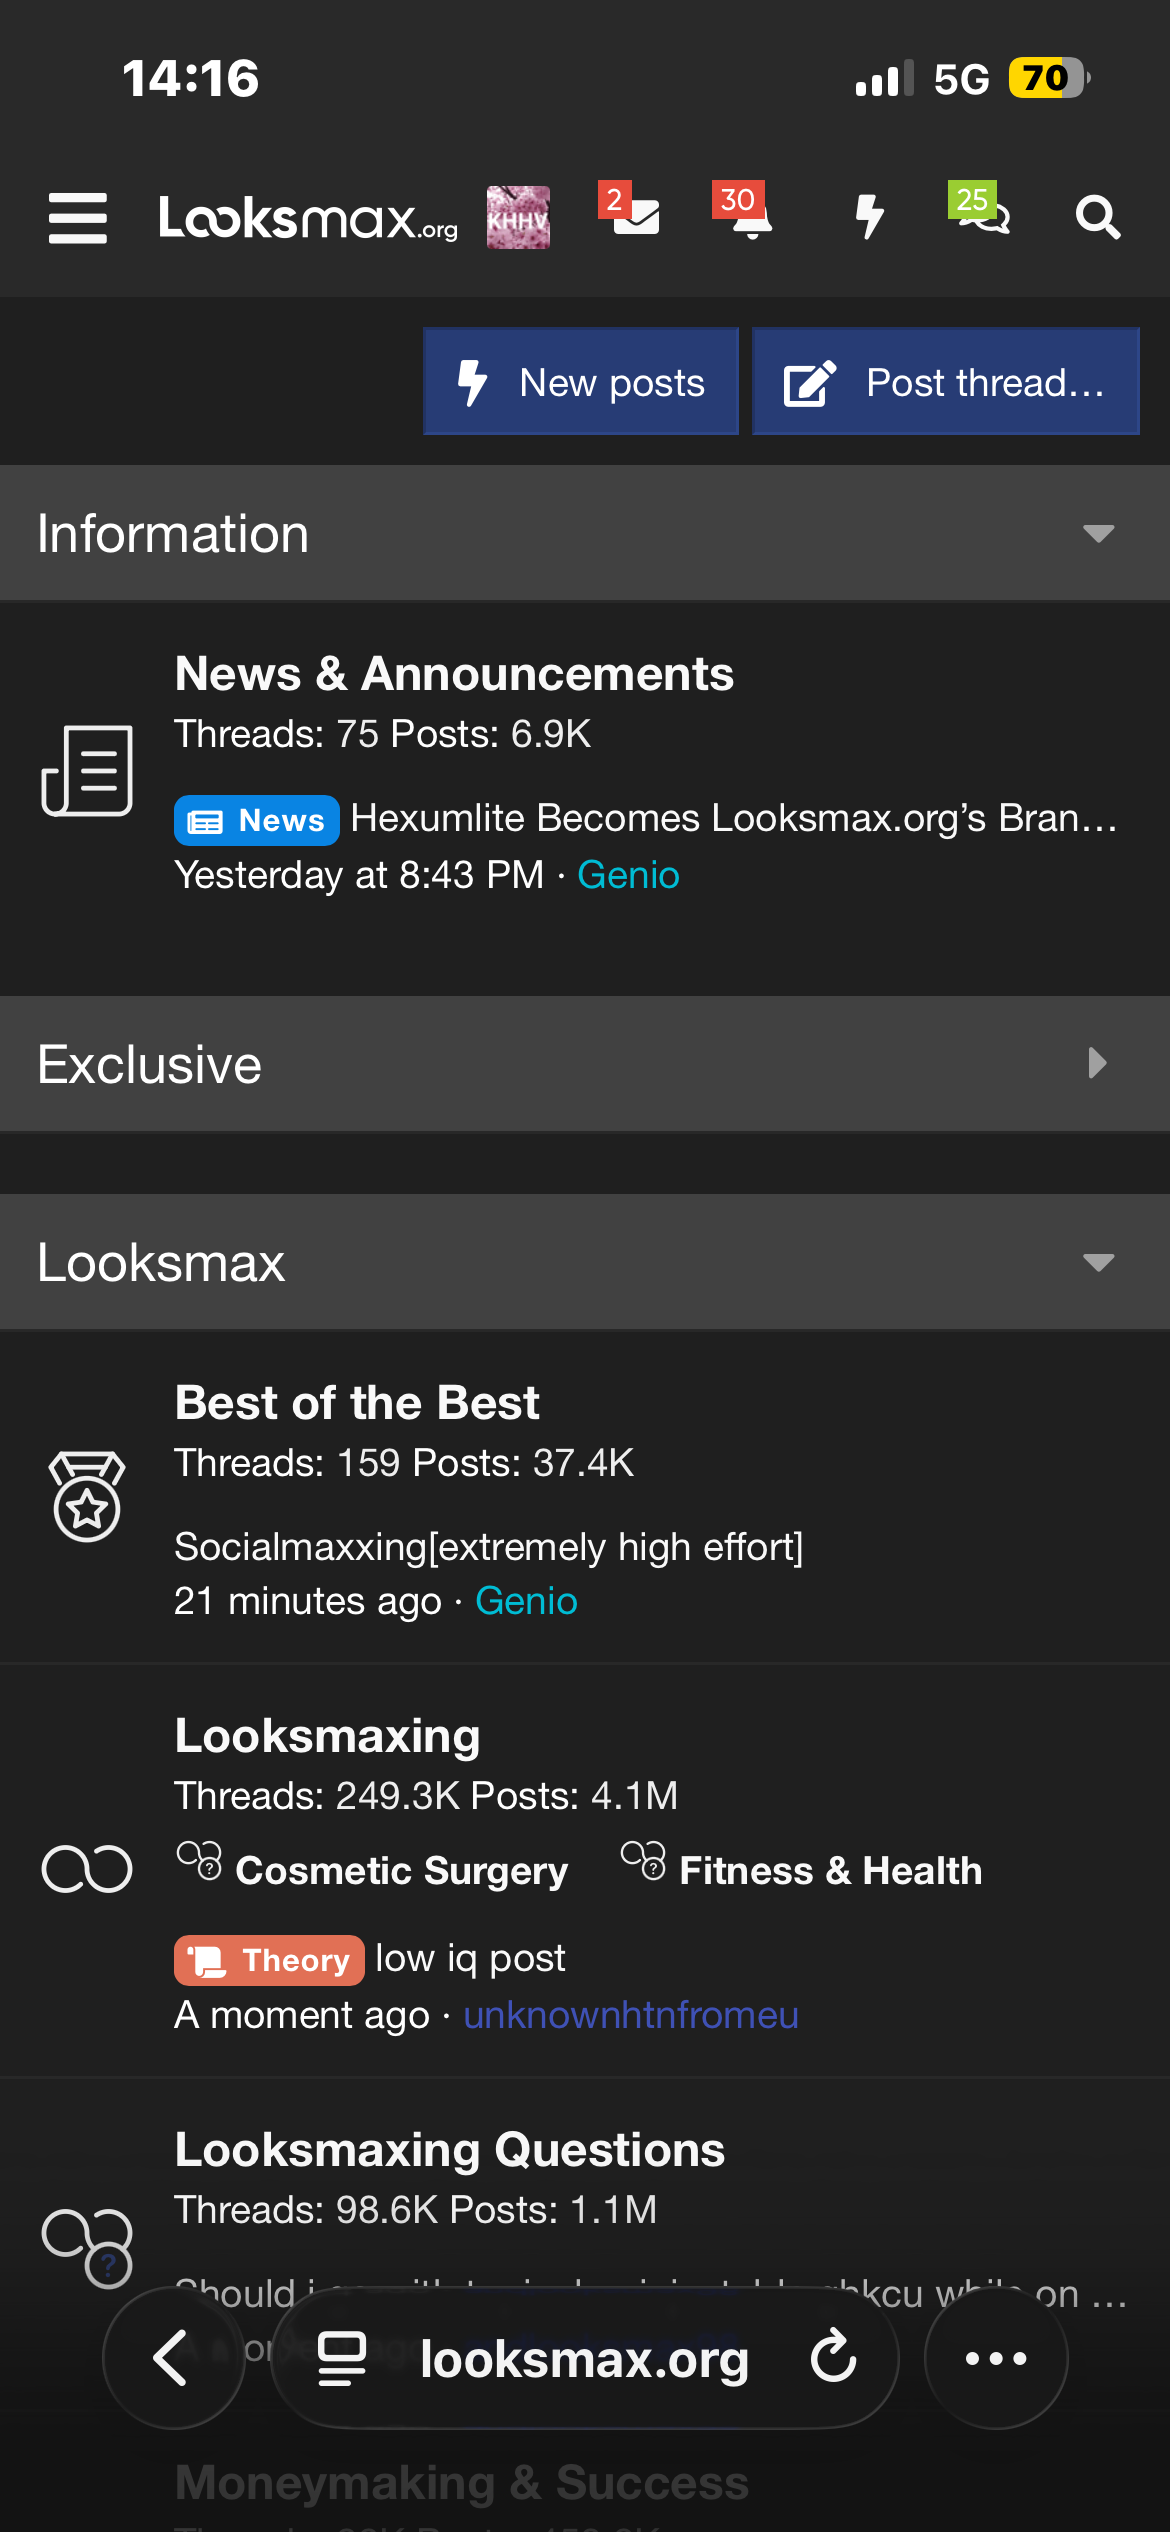This screenshot has width=1170, height=2532.
Task: Collapse the Information category arrow
Action: click(1098, 533)
